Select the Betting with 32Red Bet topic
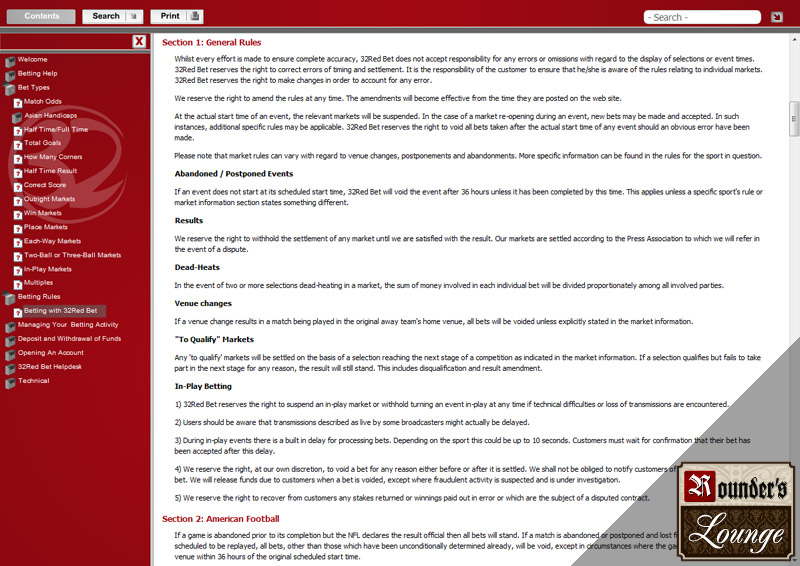This screenshot has height=566, width=800. click(61, 311)
